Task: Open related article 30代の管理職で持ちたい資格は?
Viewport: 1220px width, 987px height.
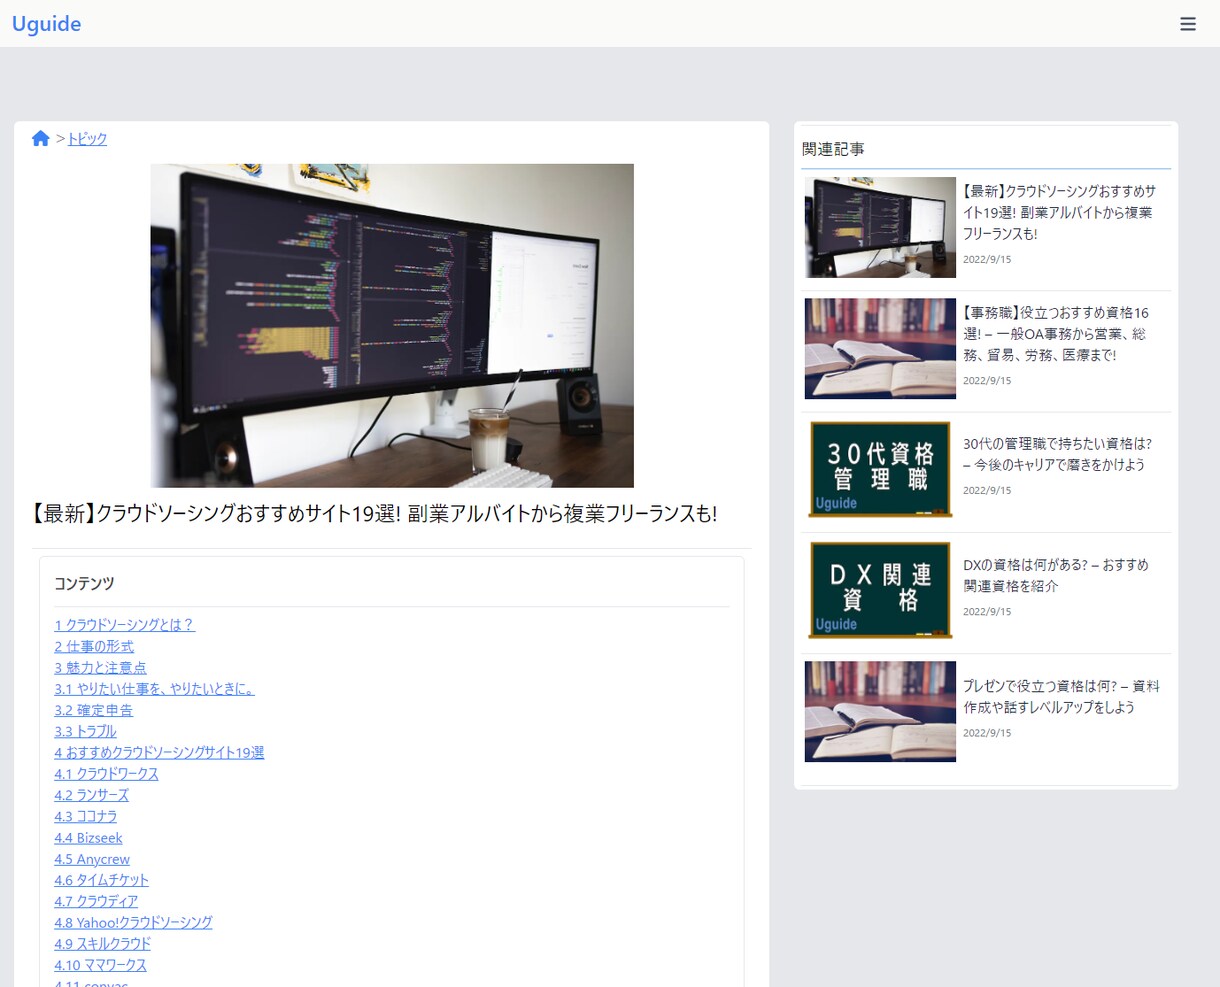Action: pyautogui.click(x=1057, y=454)
